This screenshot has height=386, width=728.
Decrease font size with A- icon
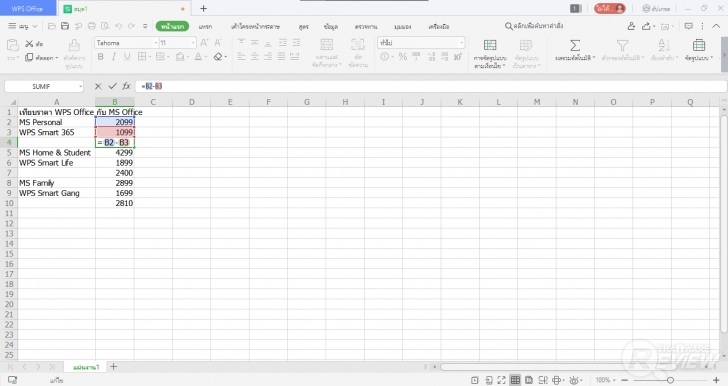pos(218,43)
